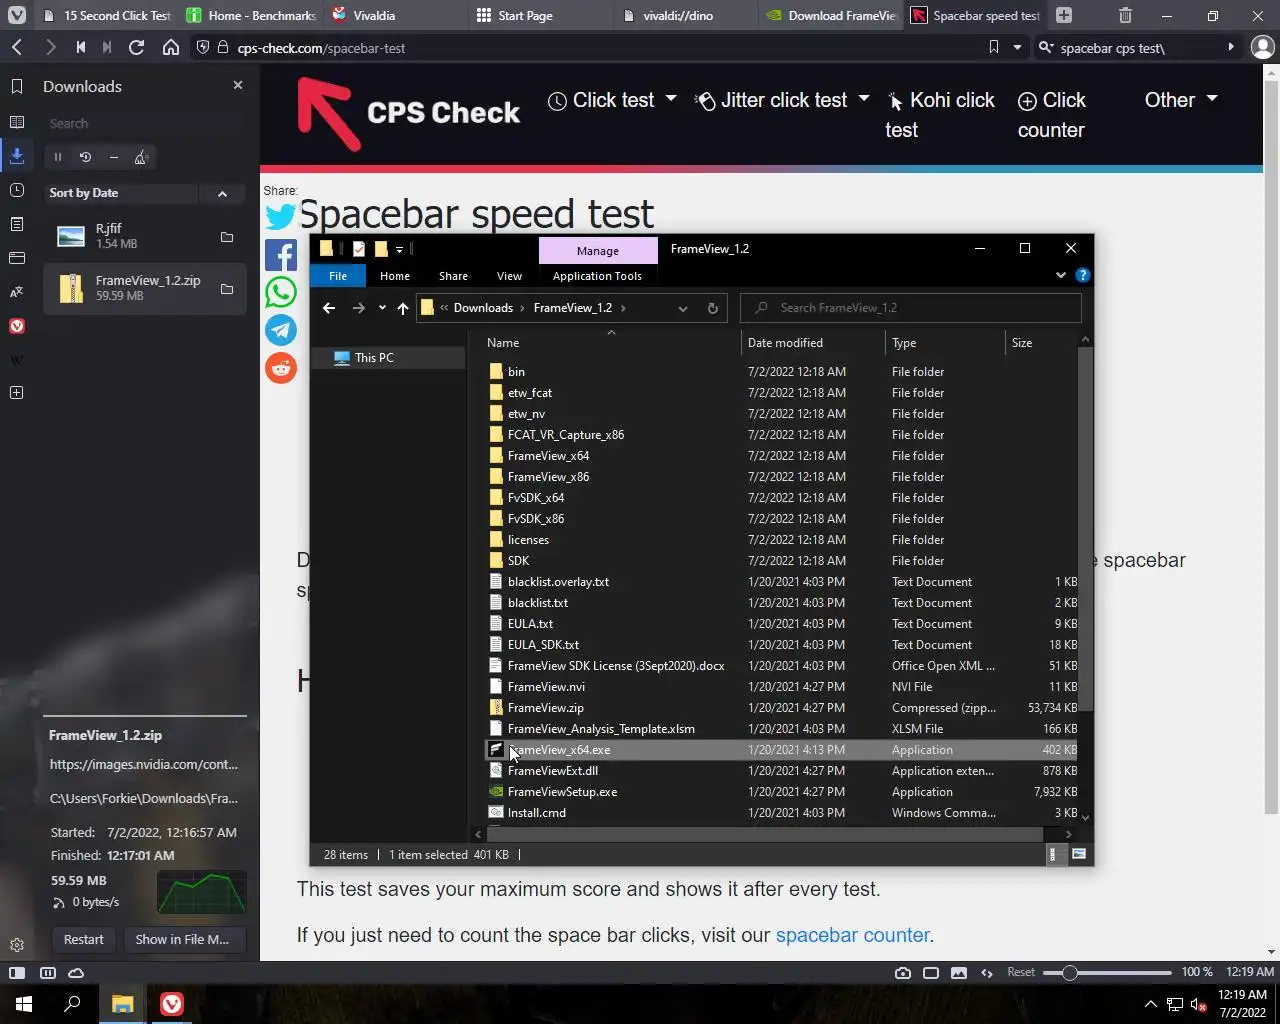Pause downloads in the Downloads panel
Viewport: 1280px width, 1024px height.
(x=58, y=157)
